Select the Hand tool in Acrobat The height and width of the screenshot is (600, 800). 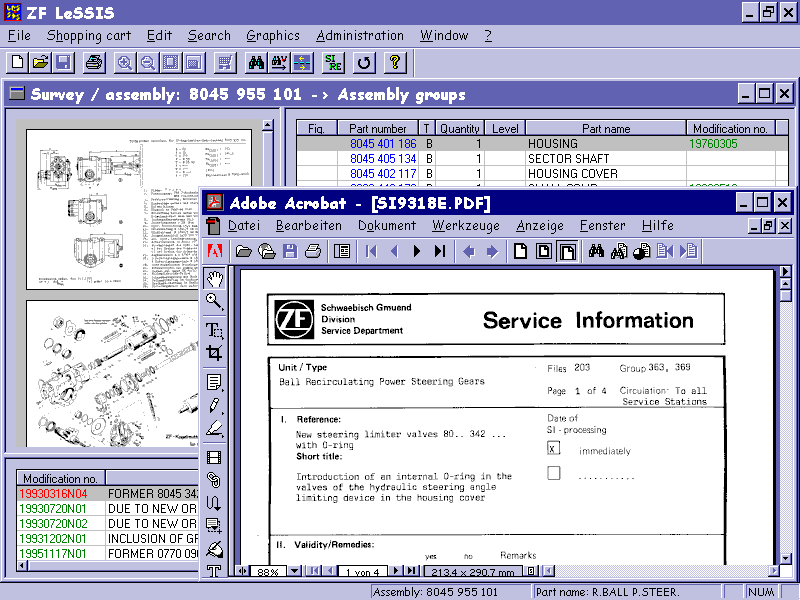point(214,279)
